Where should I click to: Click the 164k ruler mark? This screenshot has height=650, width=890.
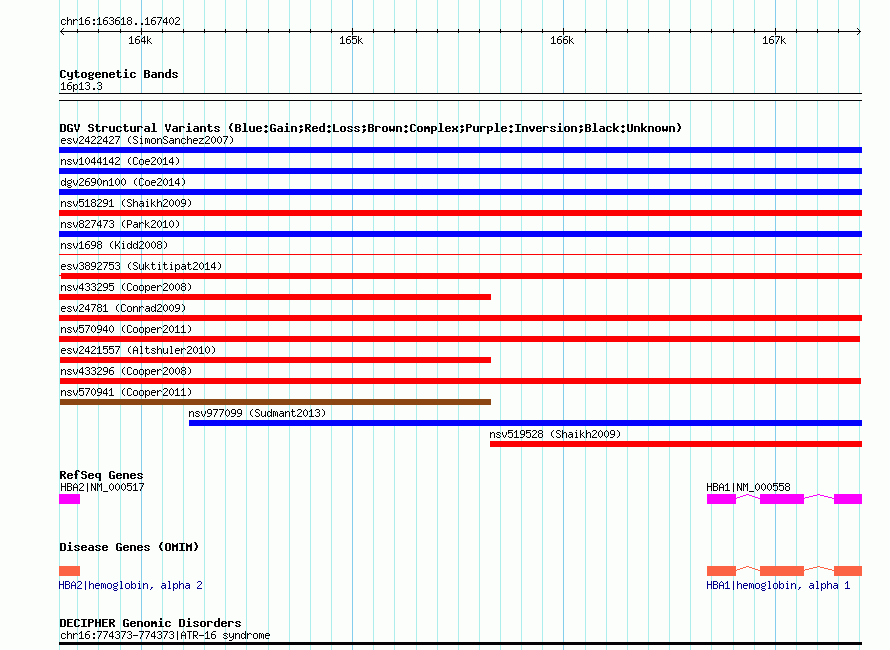140,40
